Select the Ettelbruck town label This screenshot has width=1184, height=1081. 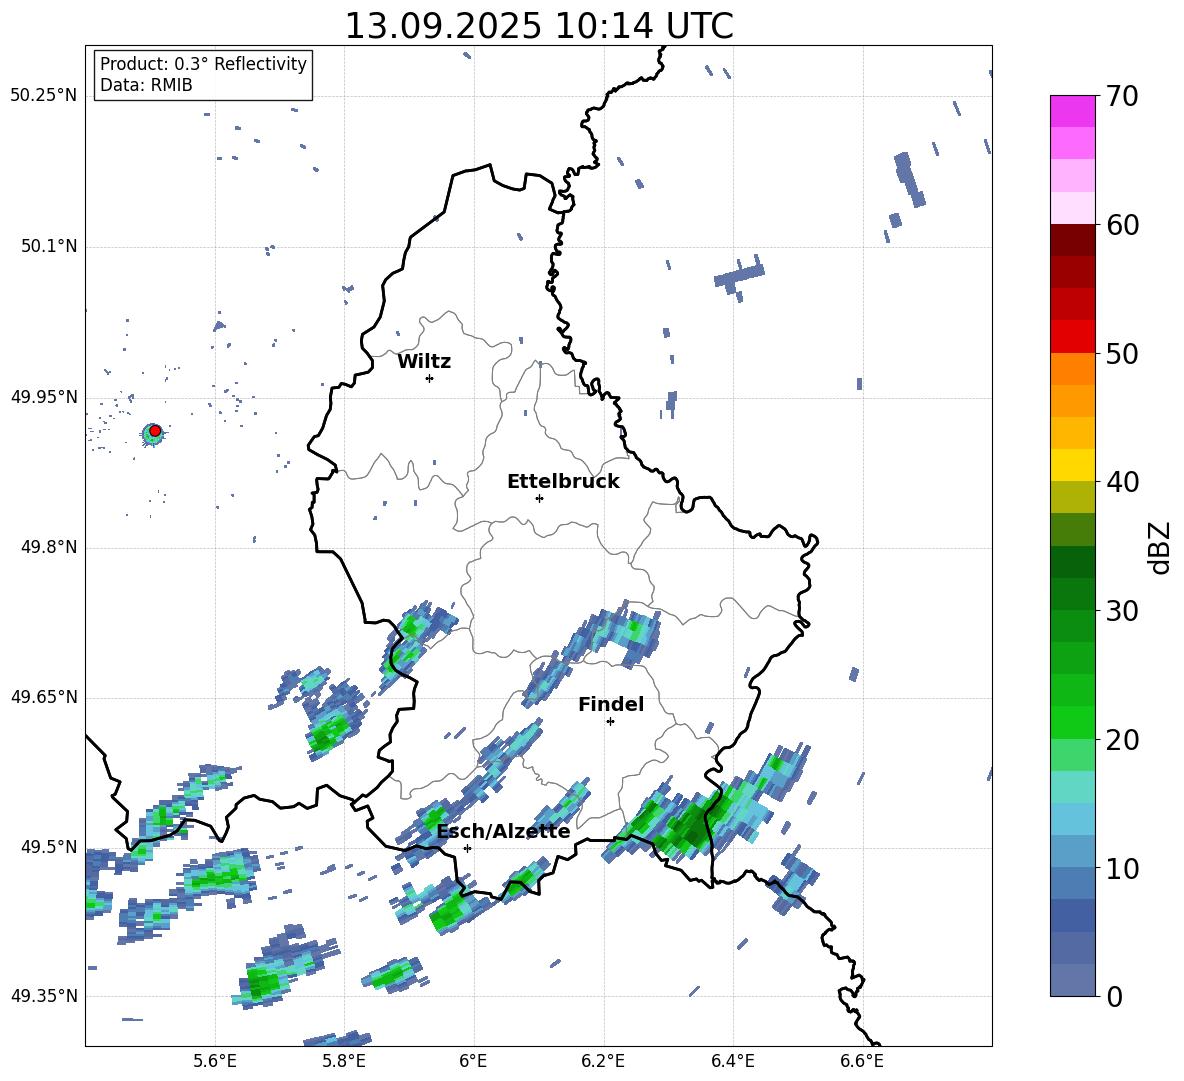coord(563,481)
